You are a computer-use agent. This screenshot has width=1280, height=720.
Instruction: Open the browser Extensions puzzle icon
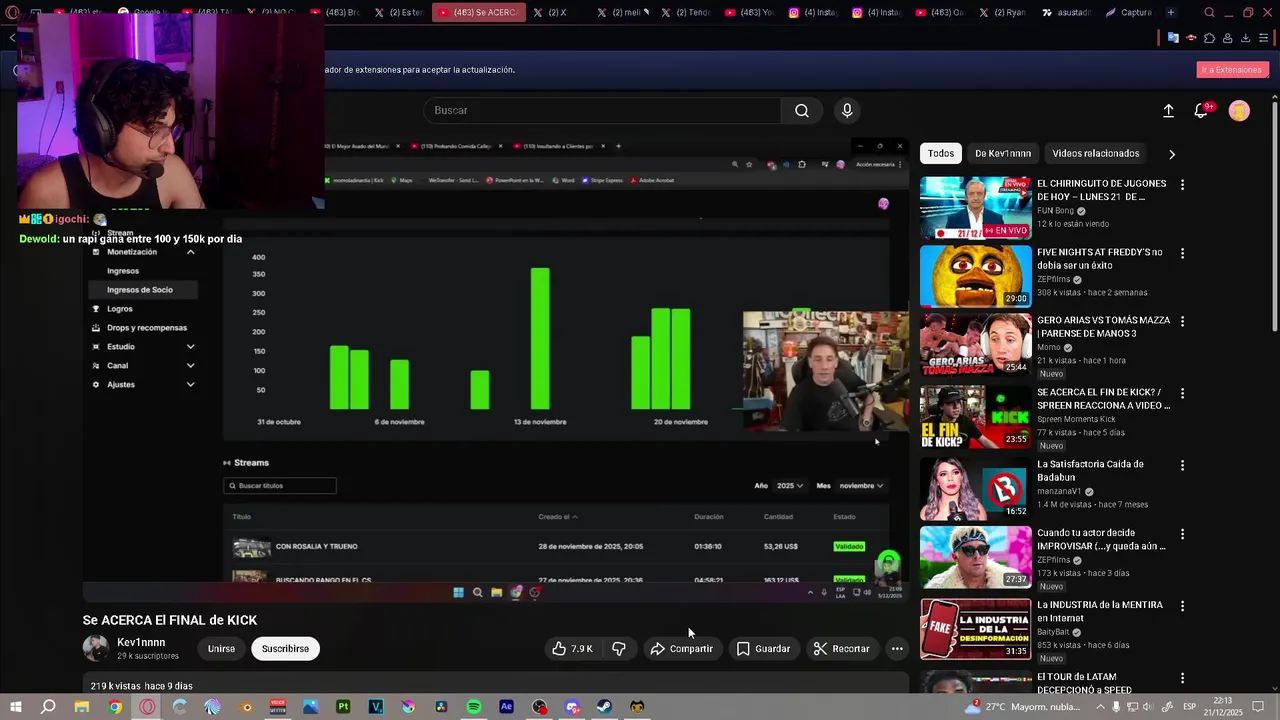[x=1209, y=38]
